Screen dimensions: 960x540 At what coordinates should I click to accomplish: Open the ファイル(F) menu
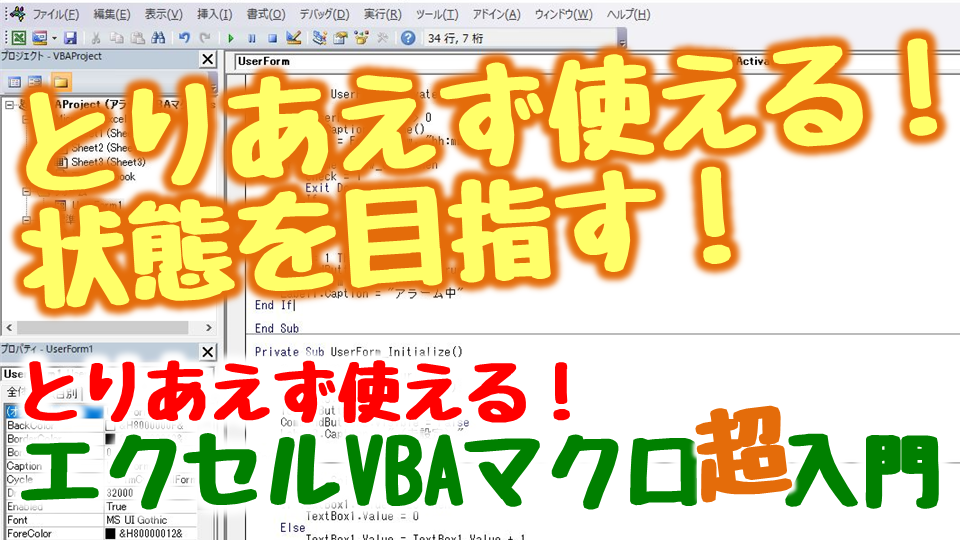pyautogui.click(x=56, y=14)
